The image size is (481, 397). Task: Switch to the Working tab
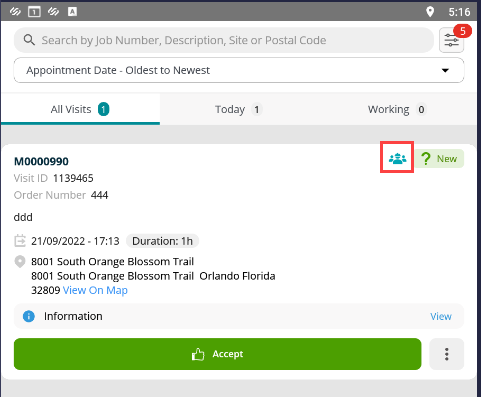[x=397, y=109]
